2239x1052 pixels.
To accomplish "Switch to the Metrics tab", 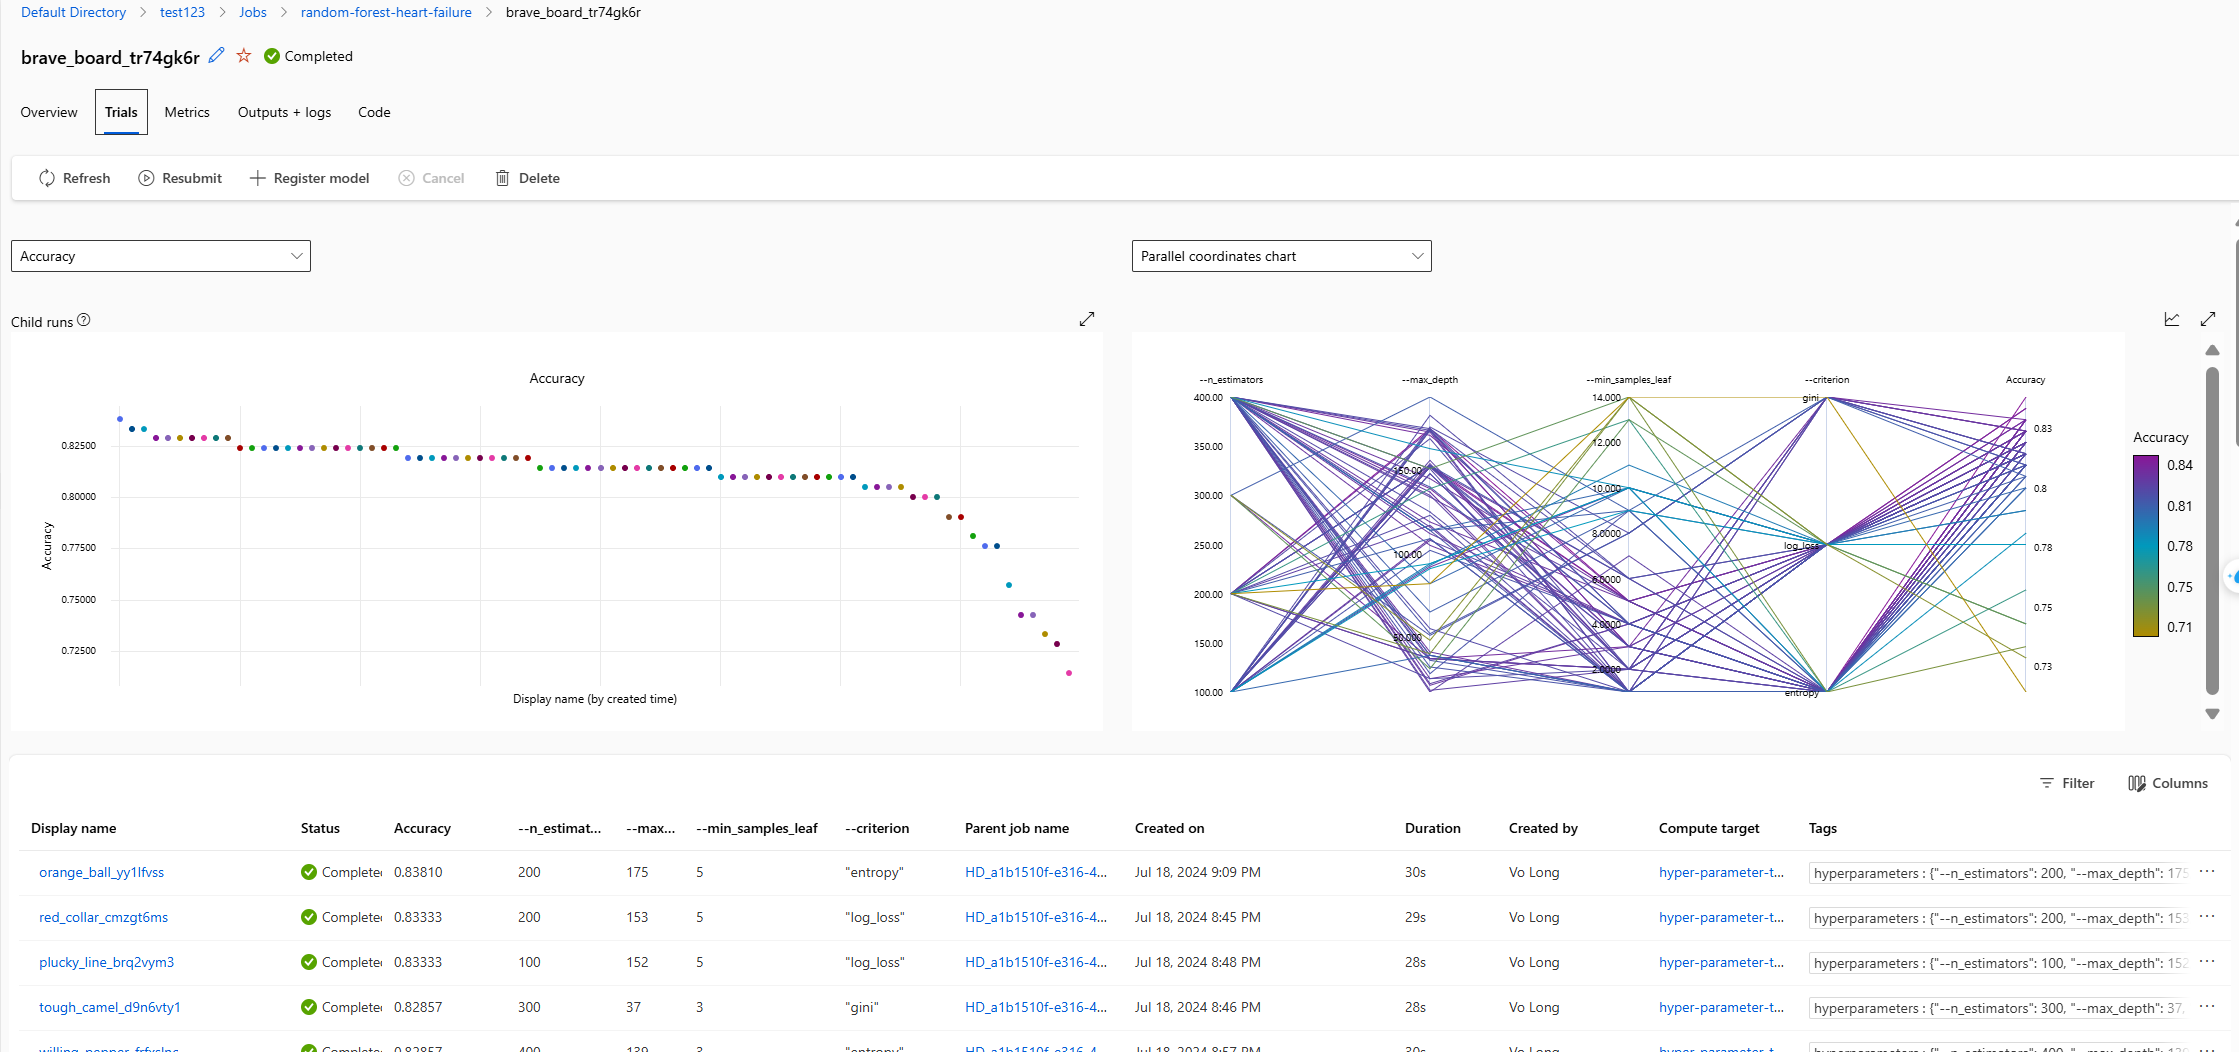I will click(x=187, y=112).
